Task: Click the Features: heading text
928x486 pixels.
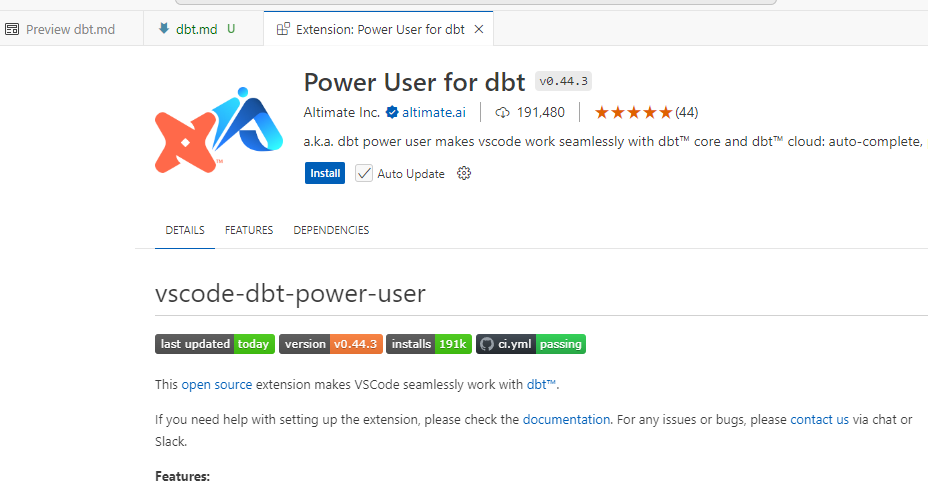Action: click(182, 477)
